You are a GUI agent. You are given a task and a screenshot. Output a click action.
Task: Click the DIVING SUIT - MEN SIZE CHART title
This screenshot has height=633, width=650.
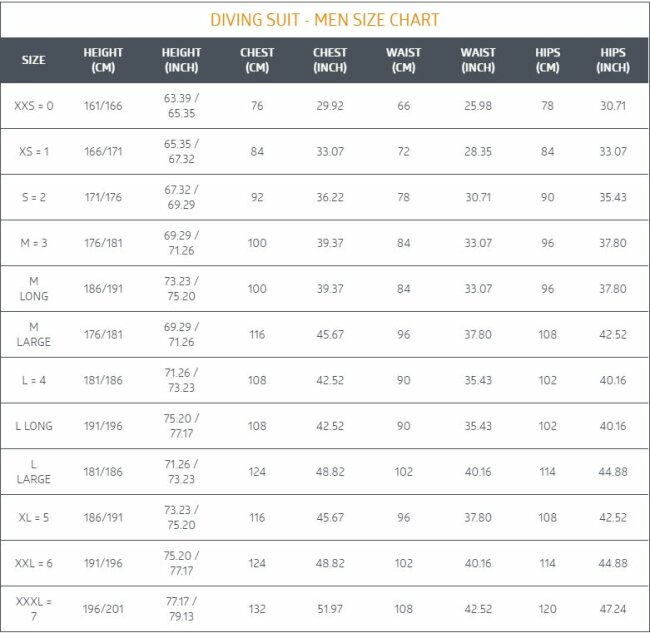click(x=325, y=20)
